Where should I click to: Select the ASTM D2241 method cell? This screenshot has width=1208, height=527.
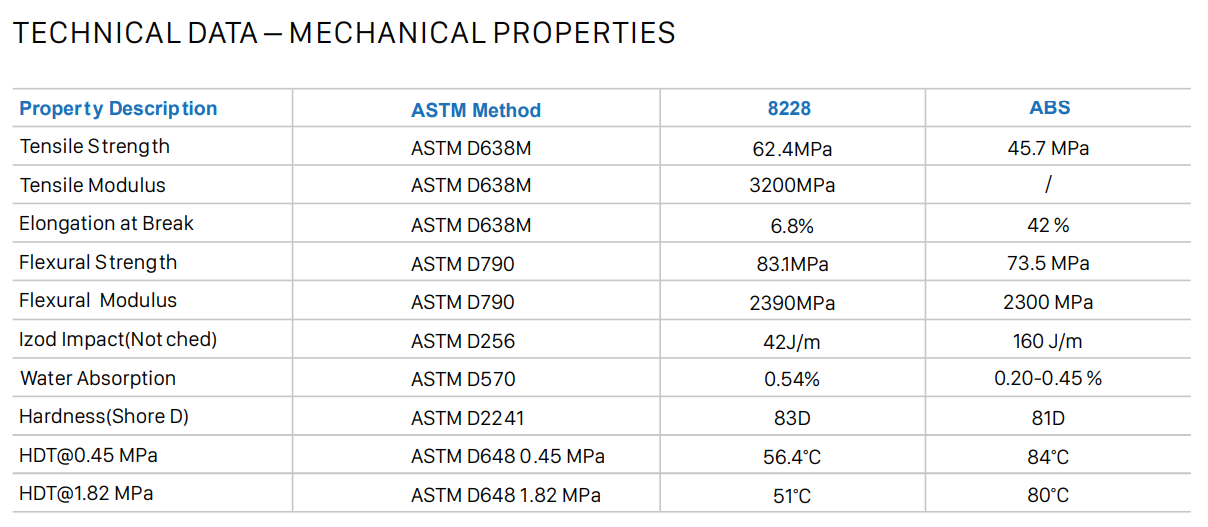click(468, 418)
